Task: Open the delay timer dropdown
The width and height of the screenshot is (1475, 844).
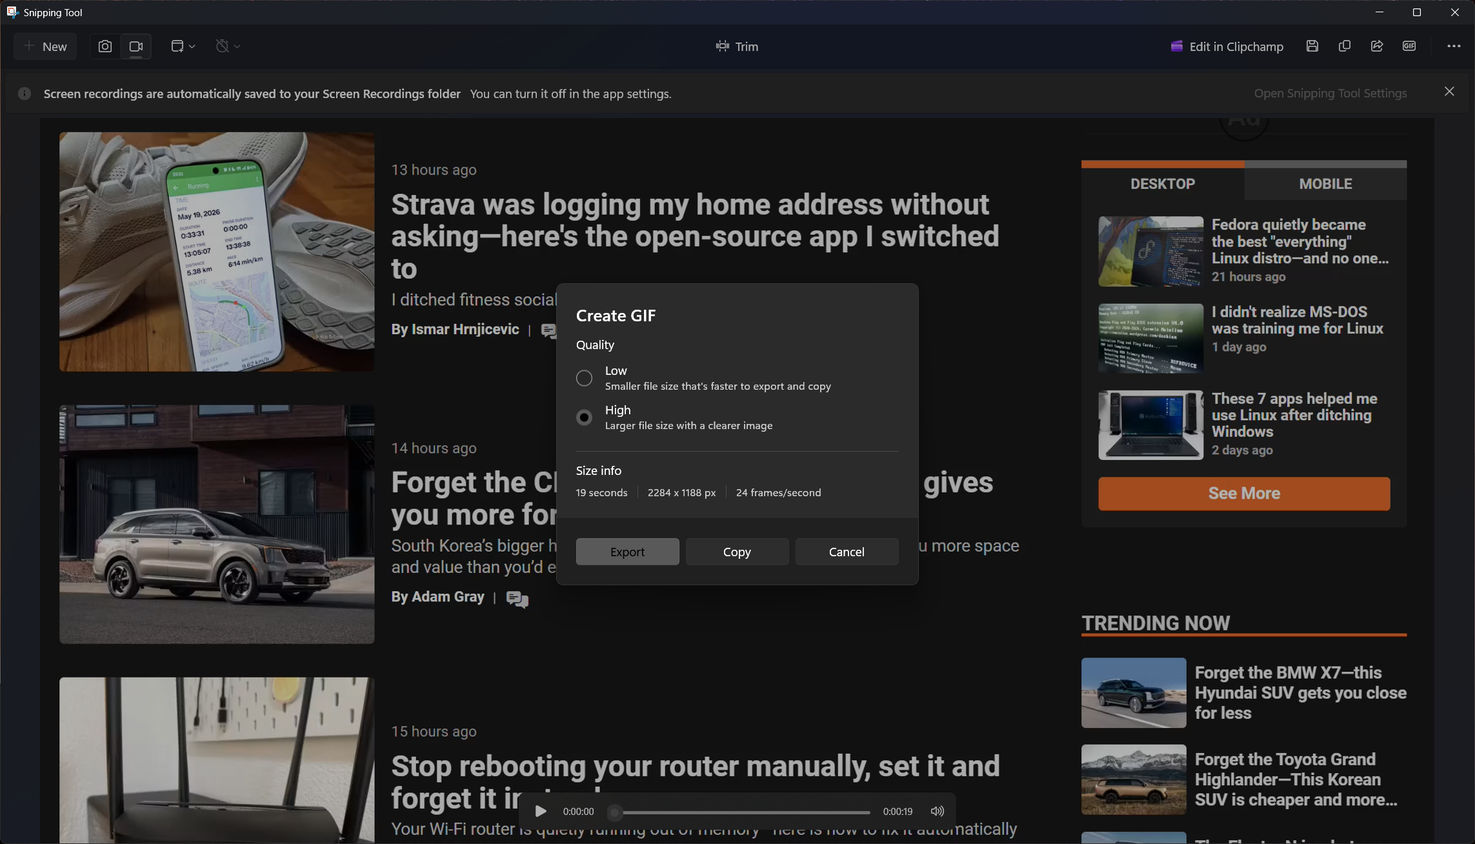Action: coord(228,46)
